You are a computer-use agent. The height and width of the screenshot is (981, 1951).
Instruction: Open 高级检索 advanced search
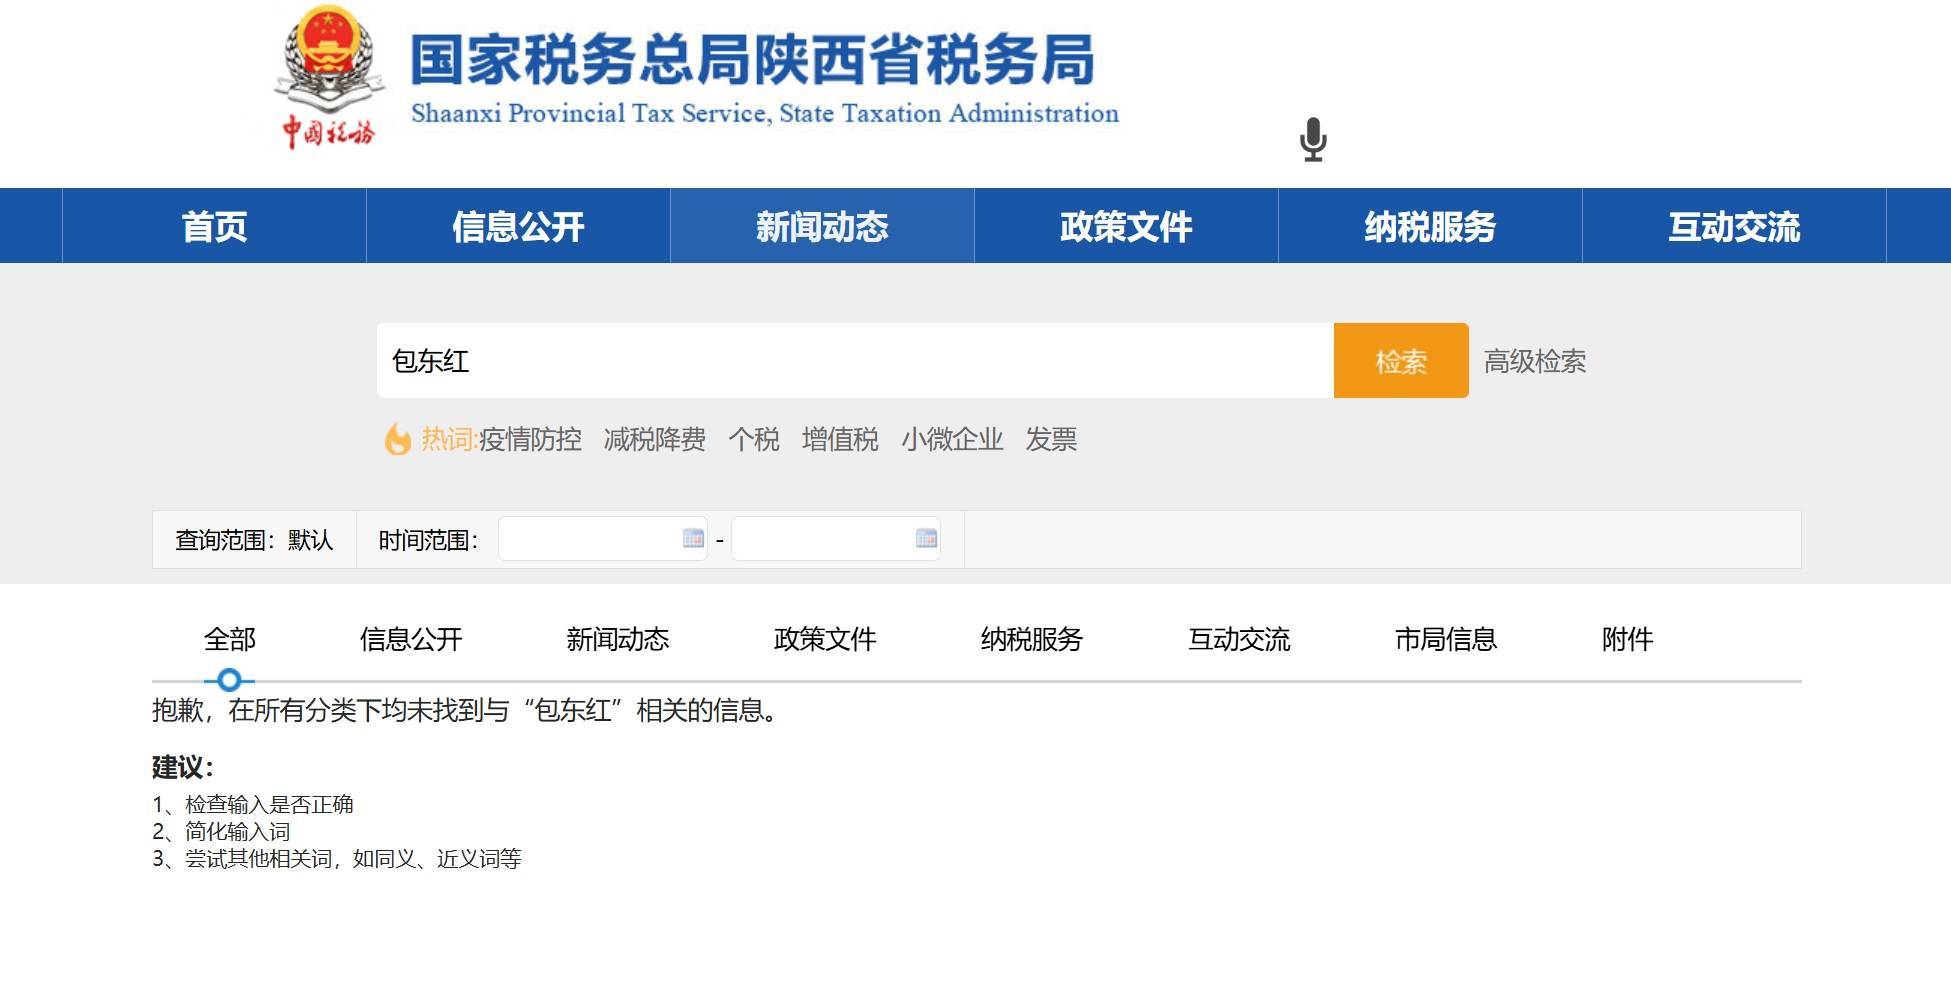[1537, 362]
